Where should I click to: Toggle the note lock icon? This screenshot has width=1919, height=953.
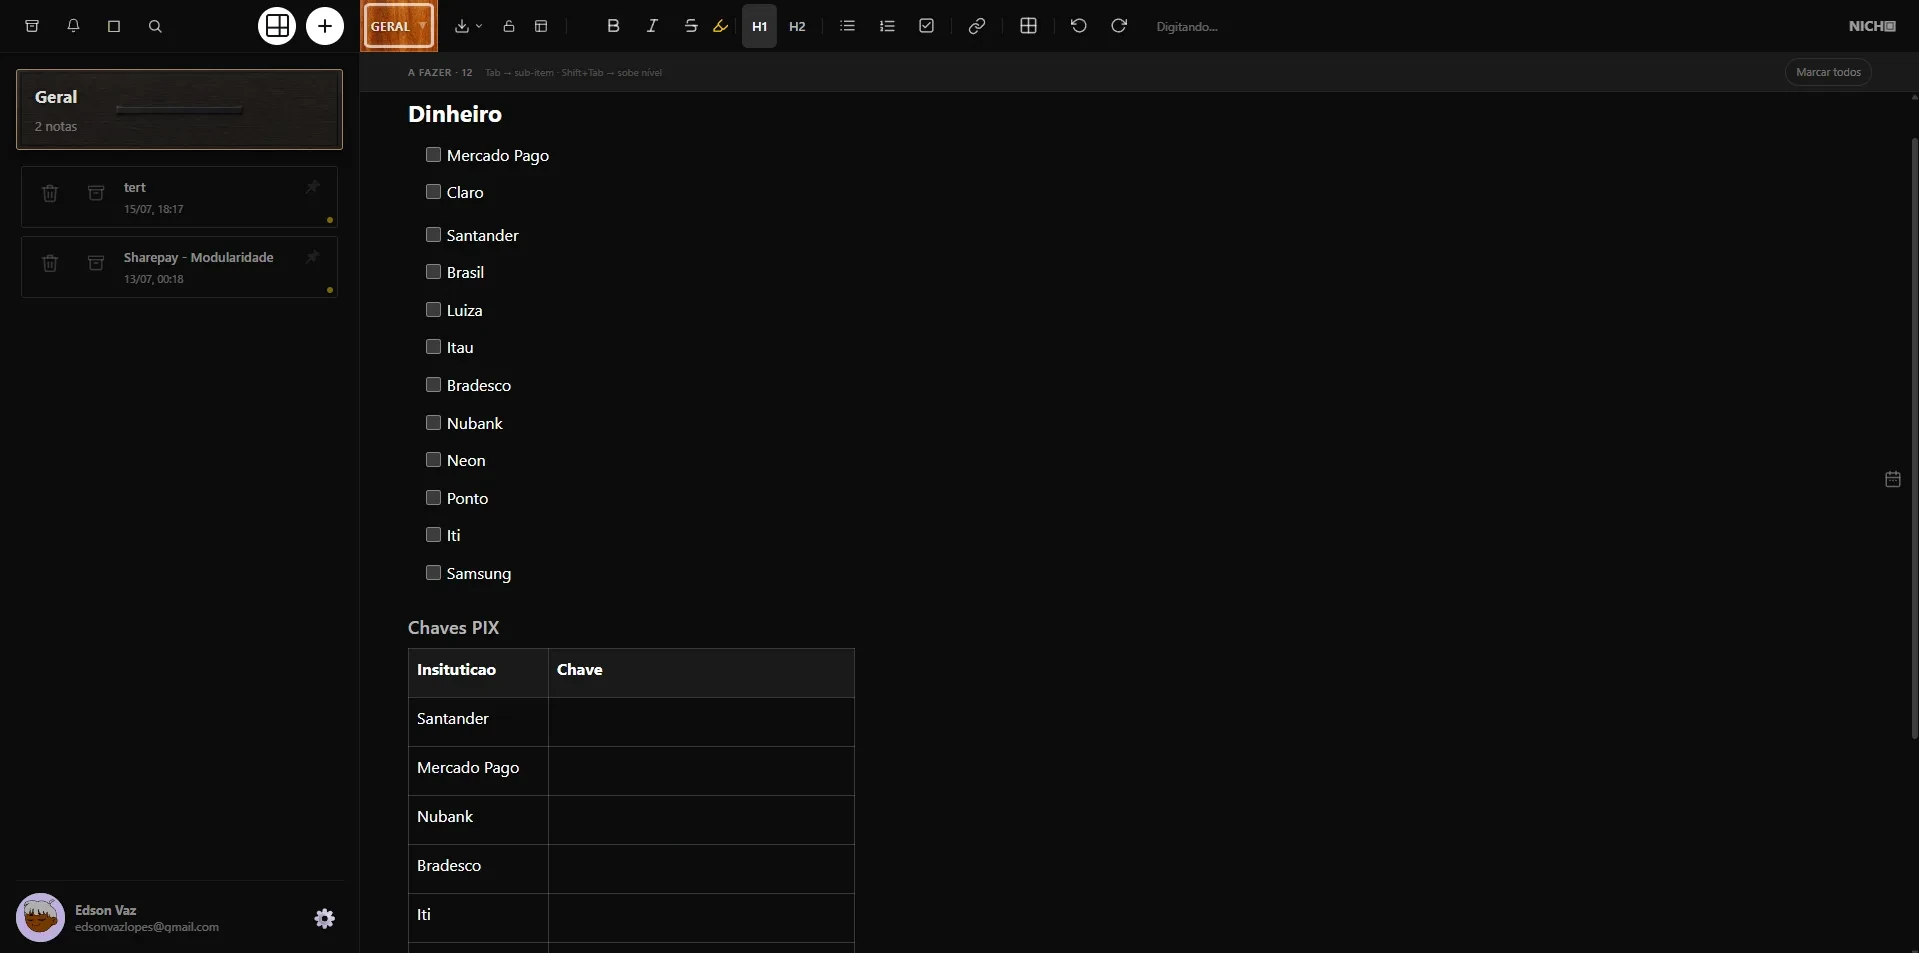(509, 26)
